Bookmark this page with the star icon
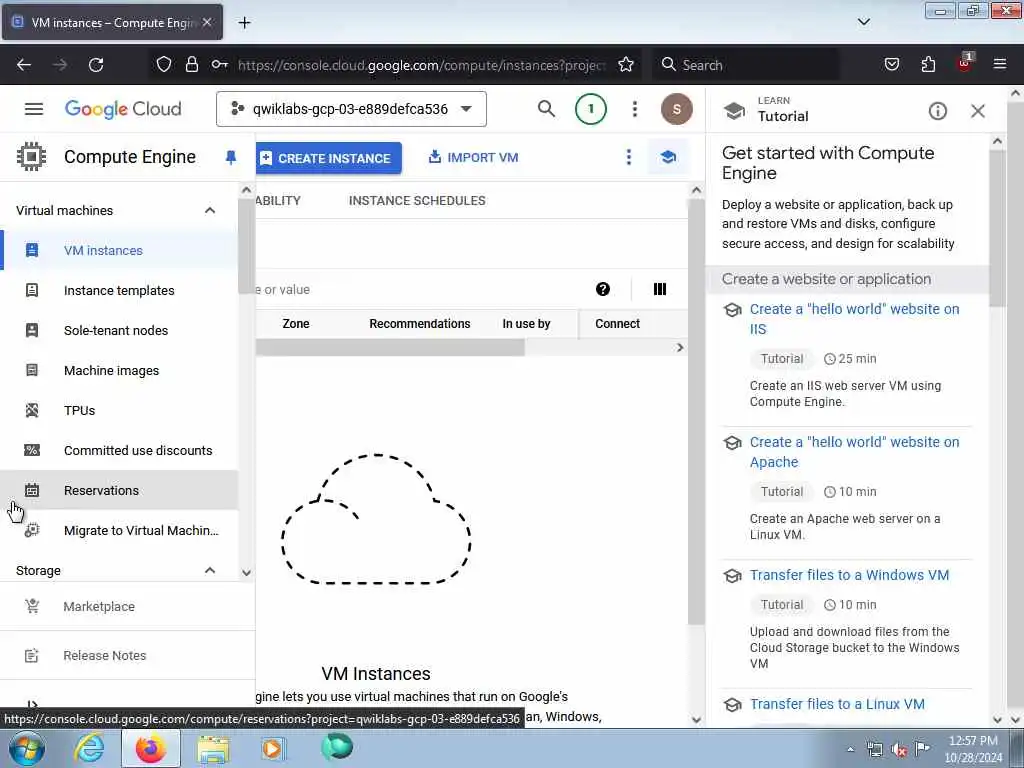This screenshot has height=768, width=1024. [x=626, y=65]
